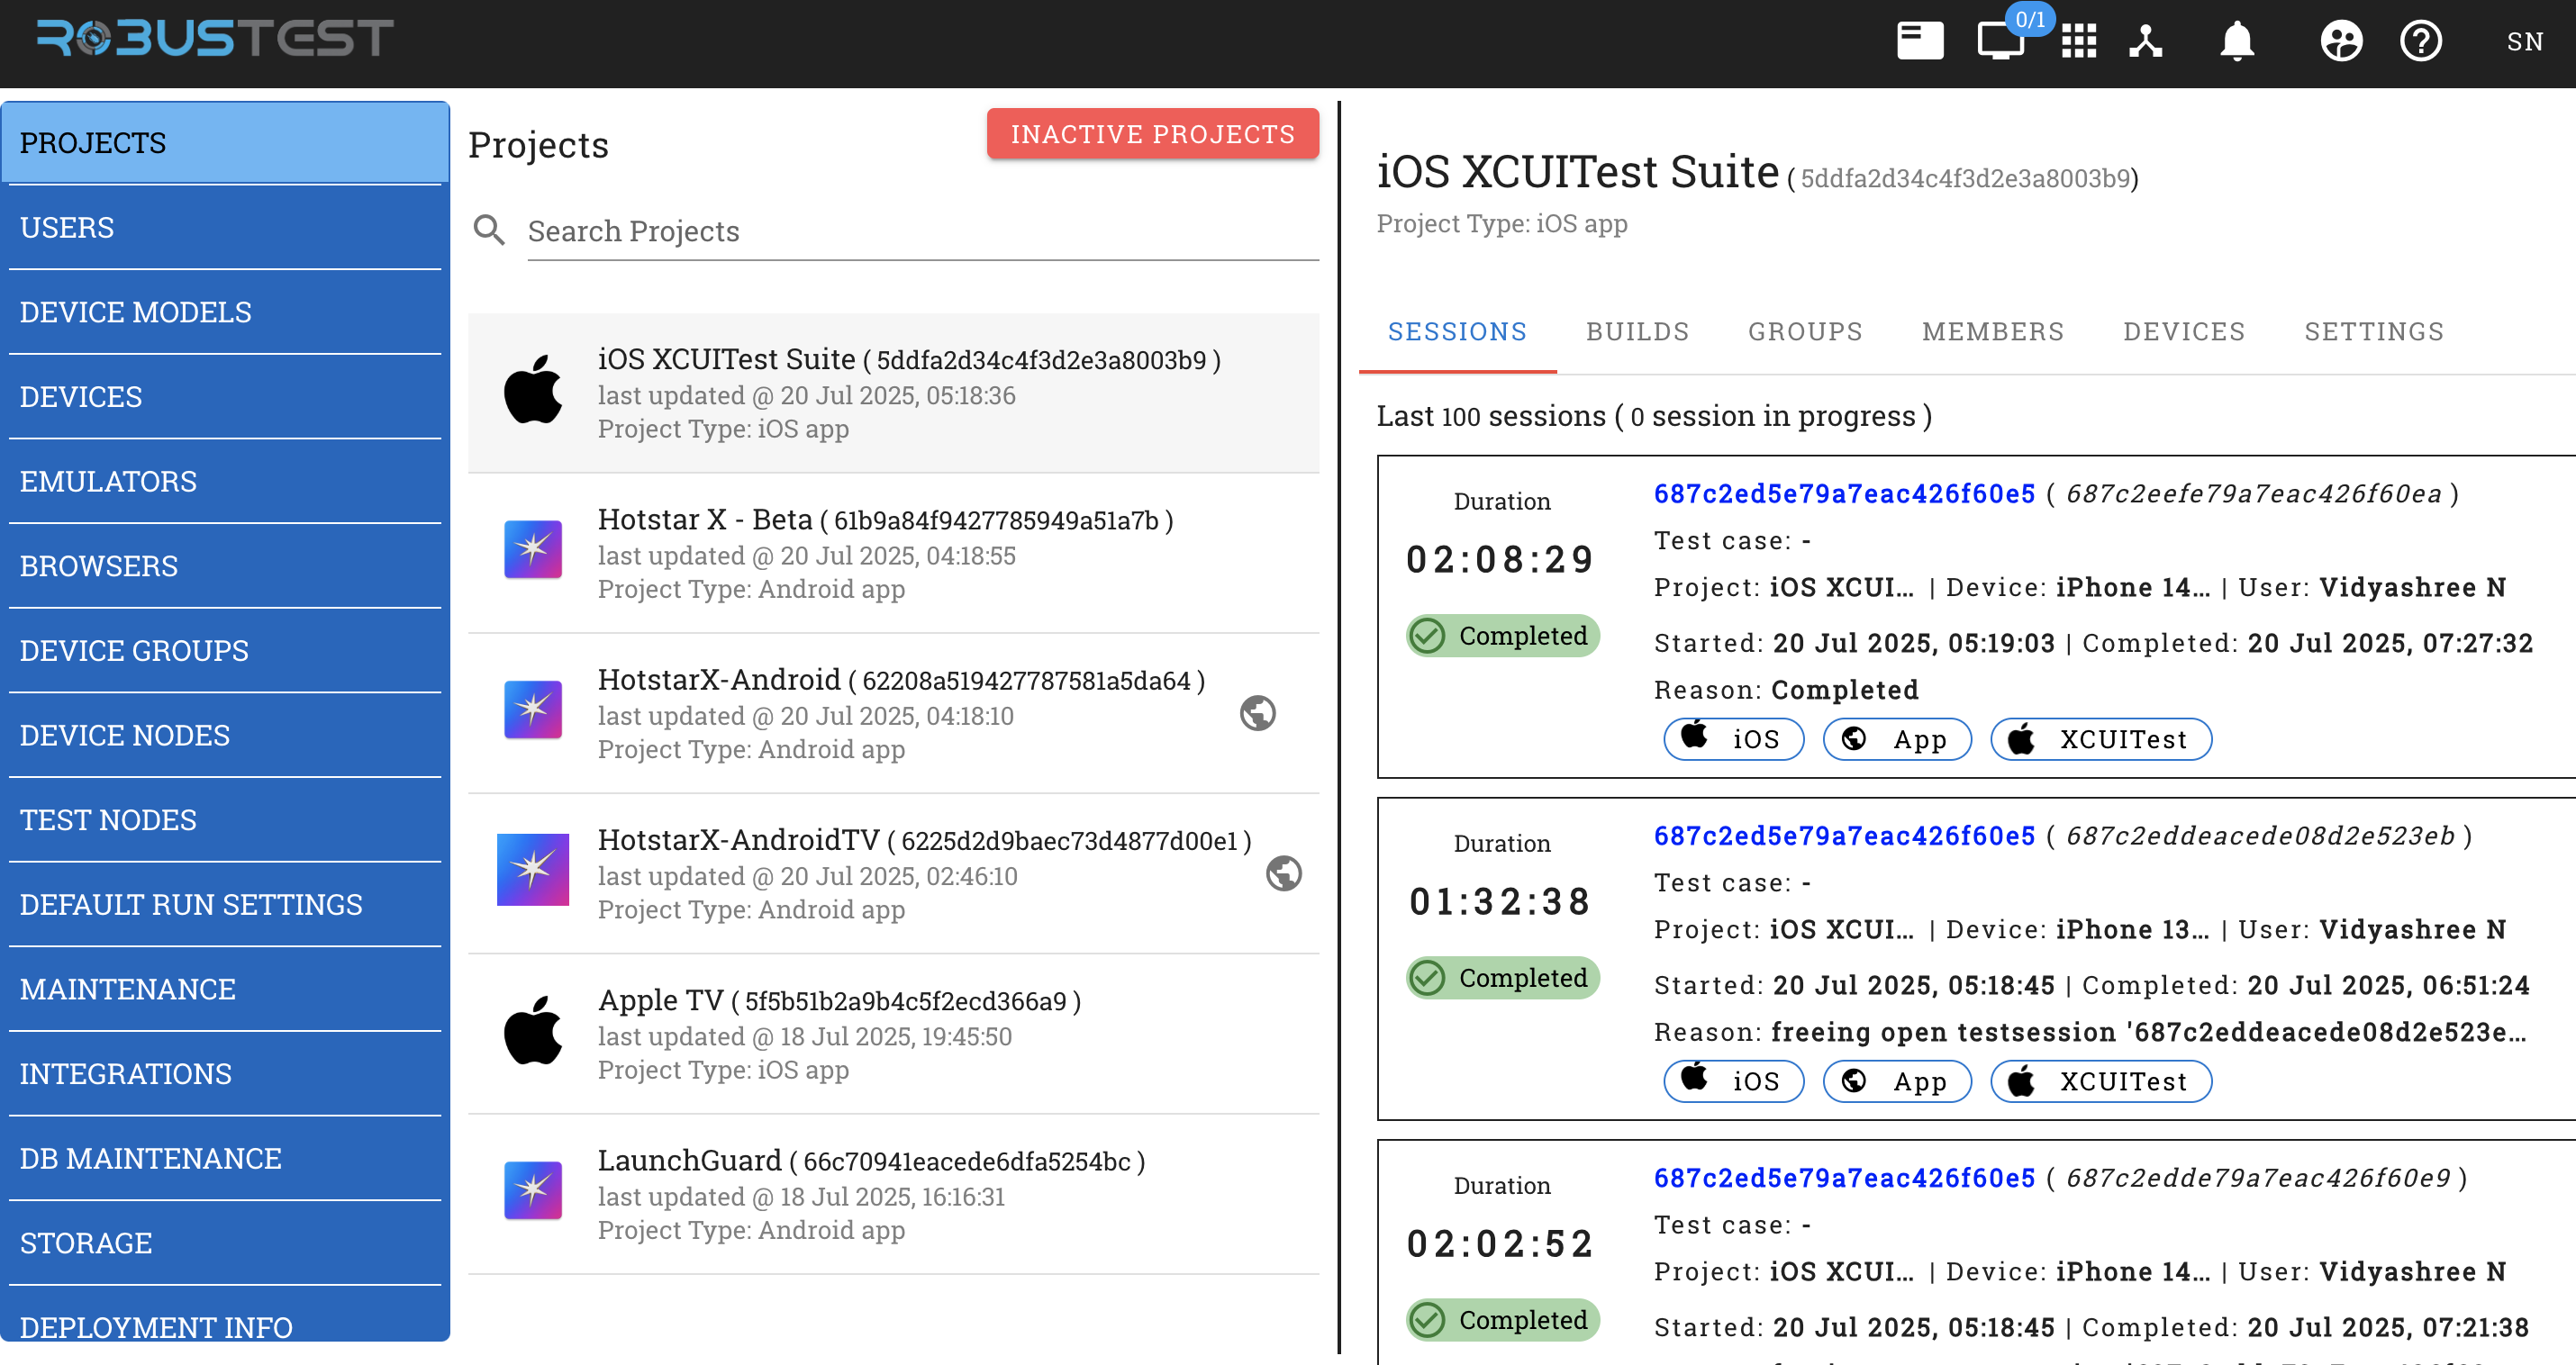Open the Deployment Info sidebar section

click(225, 1326)
